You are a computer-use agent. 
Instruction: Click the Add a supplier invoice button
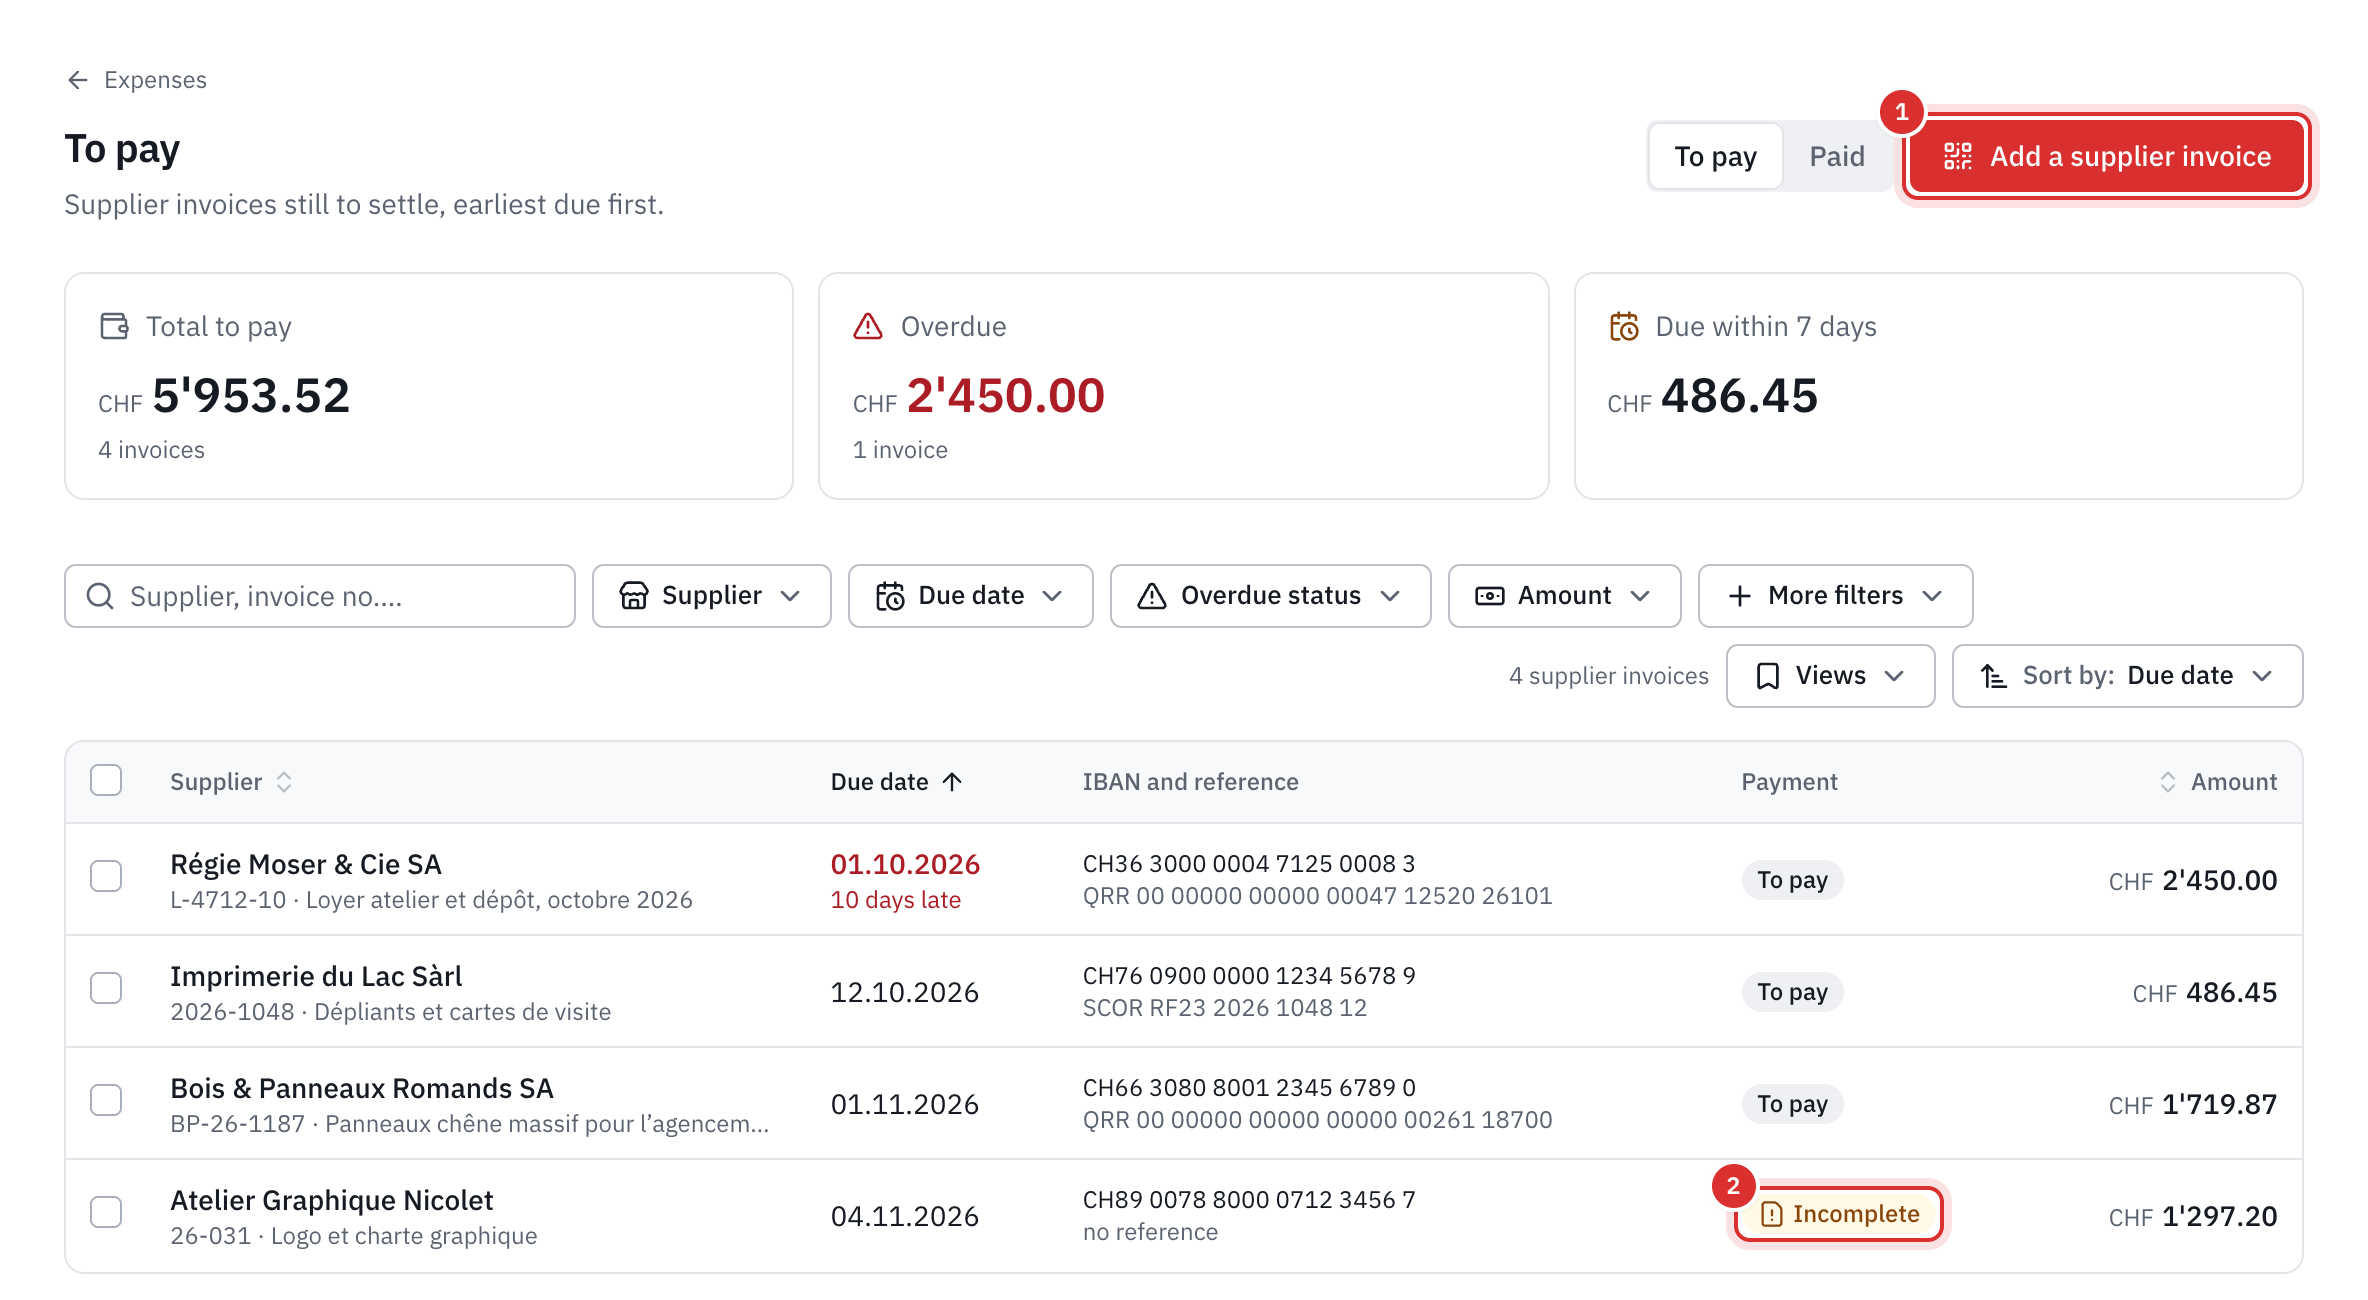[2107, 157]
